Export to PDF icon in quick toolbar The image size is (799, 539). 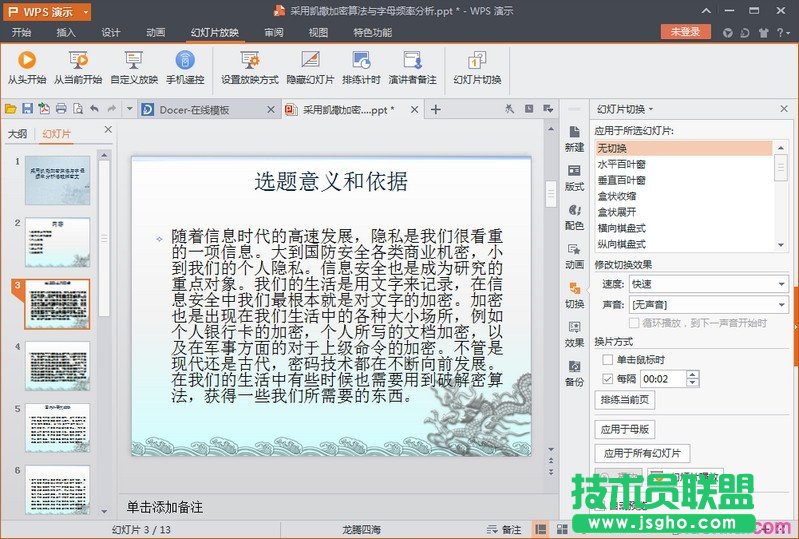click(44, 109)
